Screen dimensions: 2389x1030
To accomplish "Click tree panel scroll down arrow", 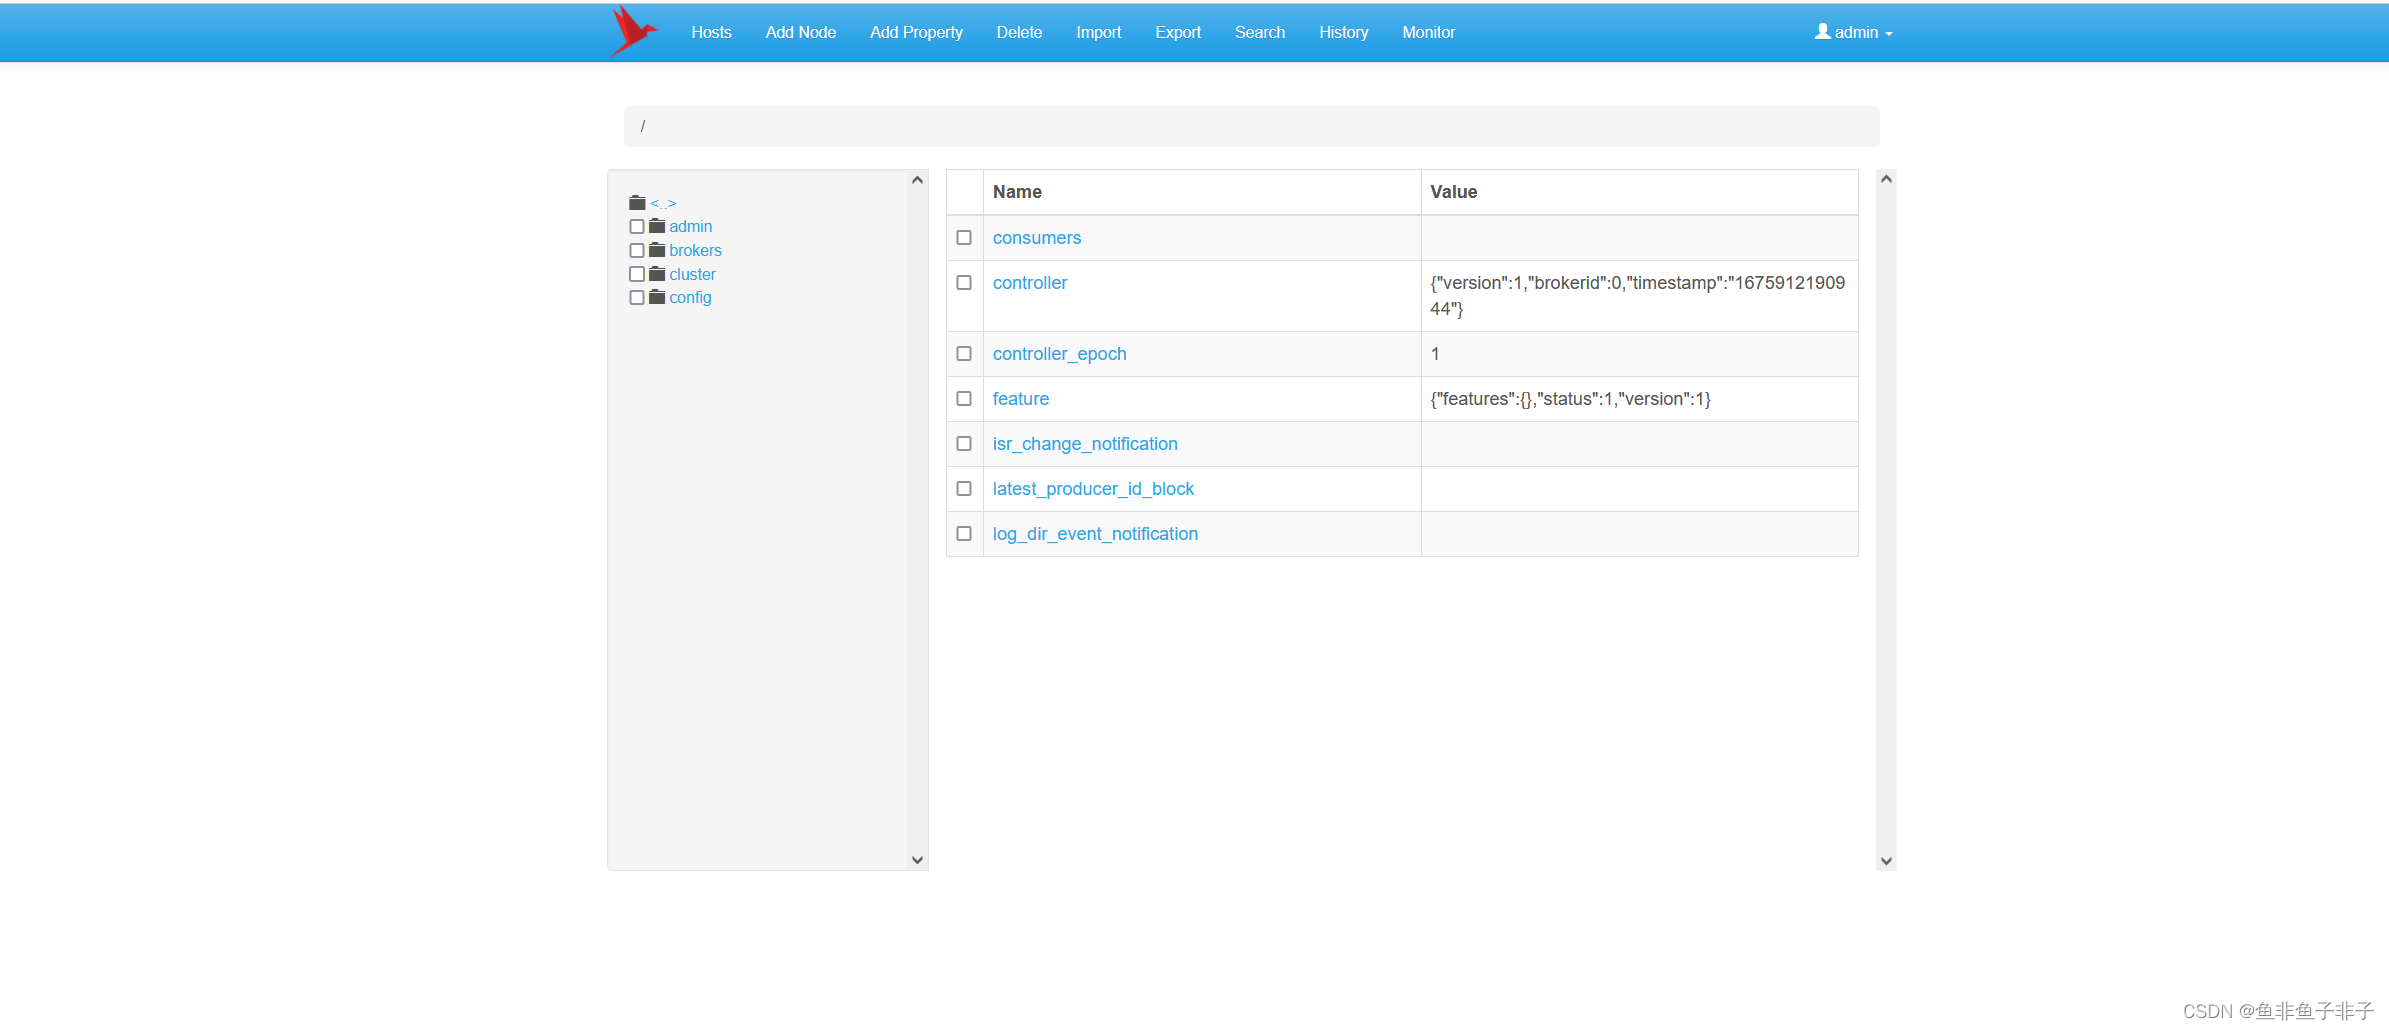I will 917,860.
